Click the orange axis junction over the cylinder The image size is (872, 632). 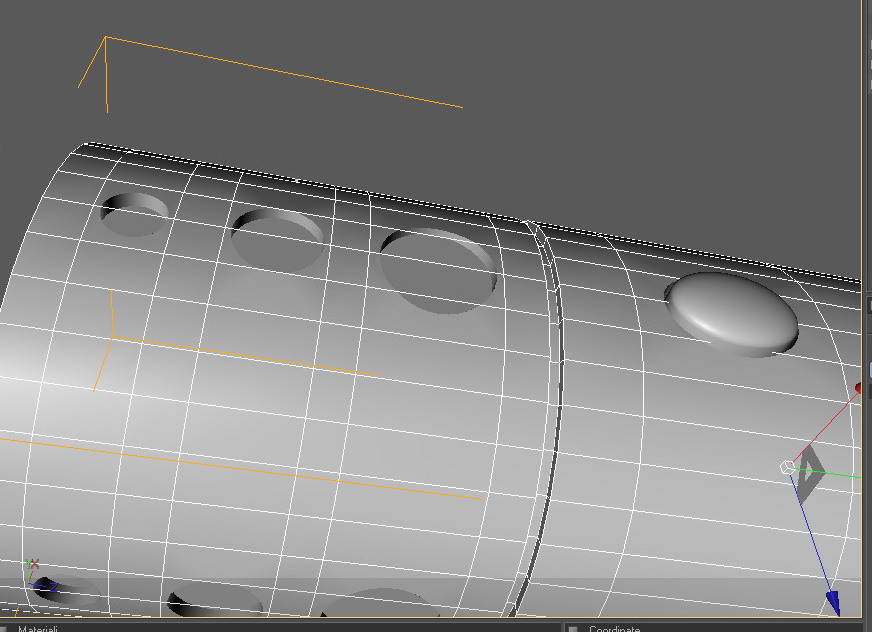pos(112,337)
